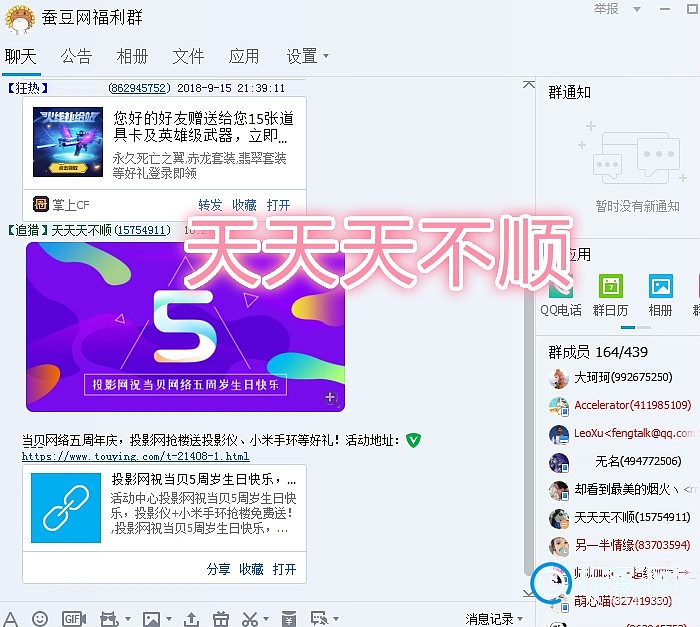This screenshot has width=700, height=627.
Task: Click the QQ number 15754911 in chat
Action: point(143,230)
